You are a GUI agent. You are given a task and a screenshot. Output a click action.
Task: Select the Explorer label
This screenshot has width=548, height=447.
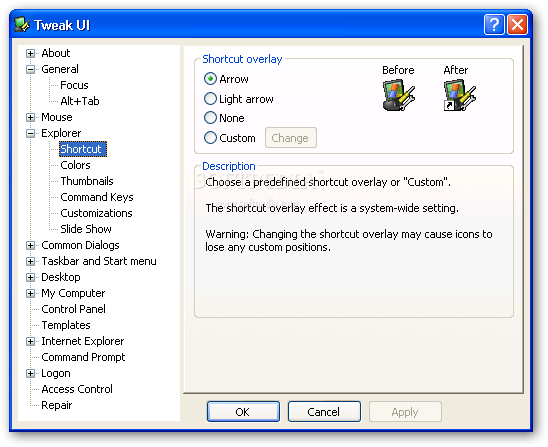tap(61, 134)
